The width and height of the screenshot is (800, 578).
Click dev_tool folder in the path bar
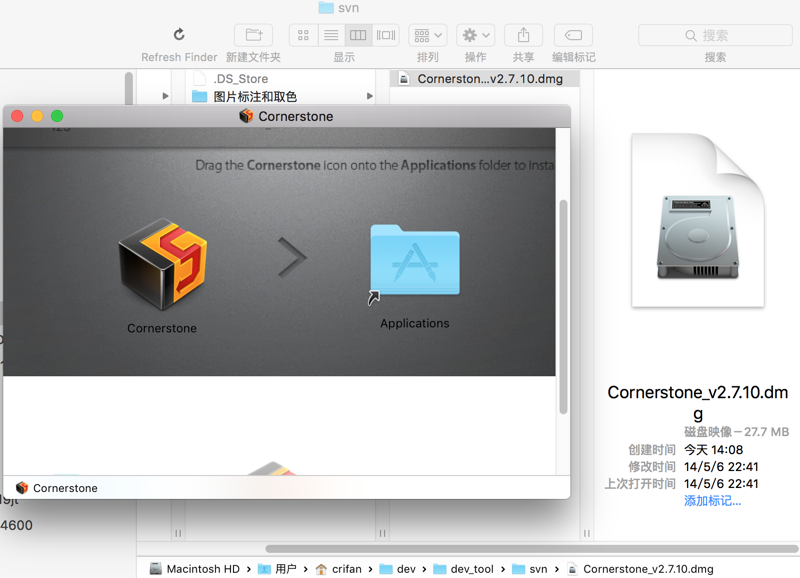[x=463, y=569]
